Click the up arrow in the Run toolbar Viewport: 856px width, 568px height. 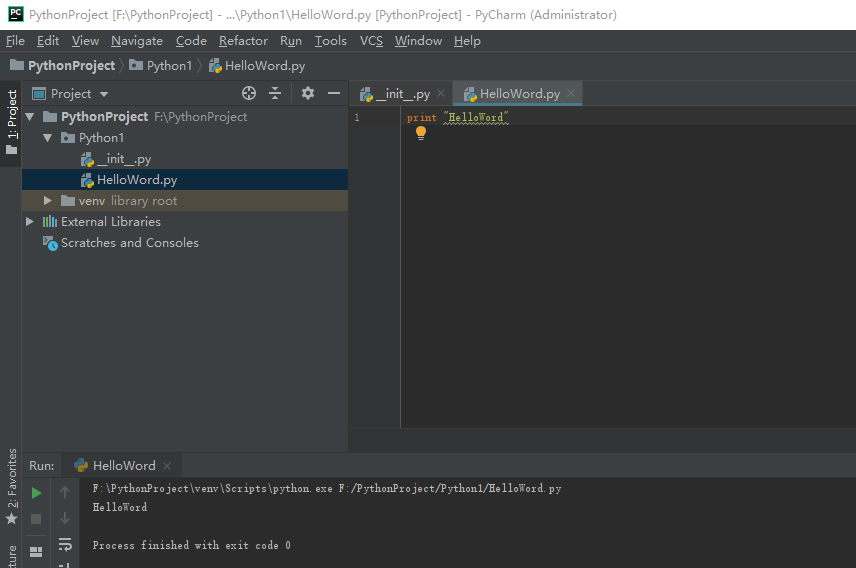65,492
